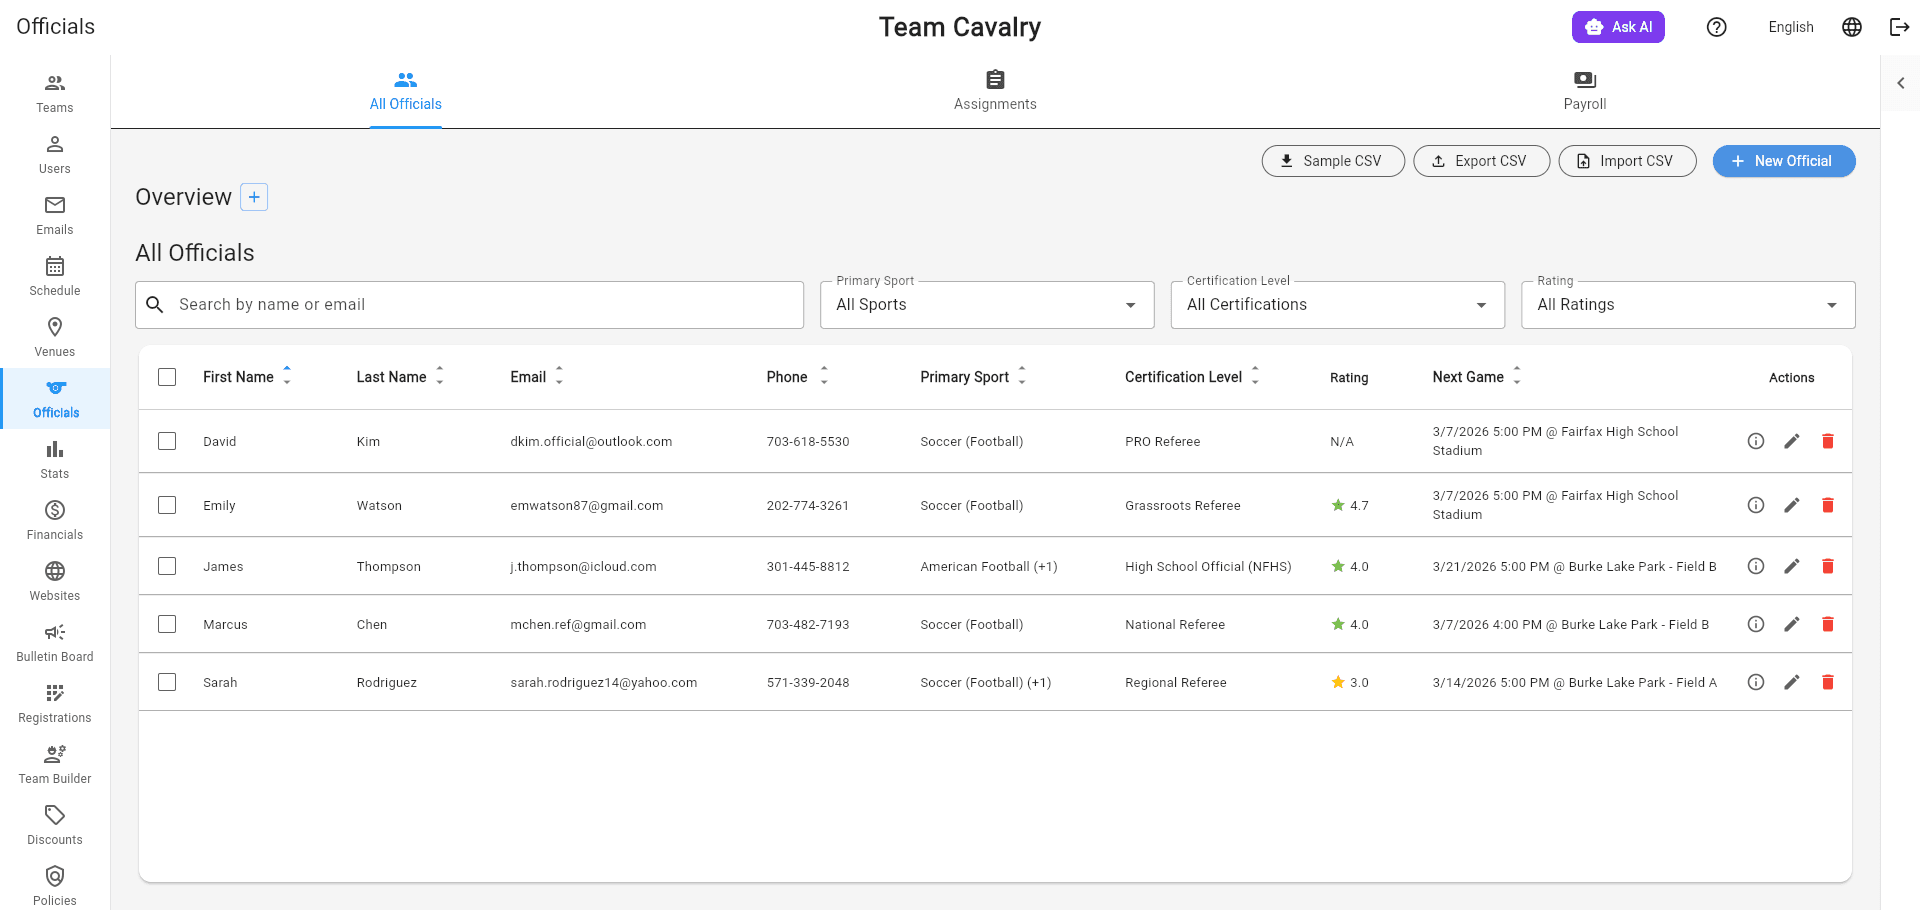Switch to the Payroll tab
The height and width of the screenshot is (910, 1920).
click(x=1585, y=91)
